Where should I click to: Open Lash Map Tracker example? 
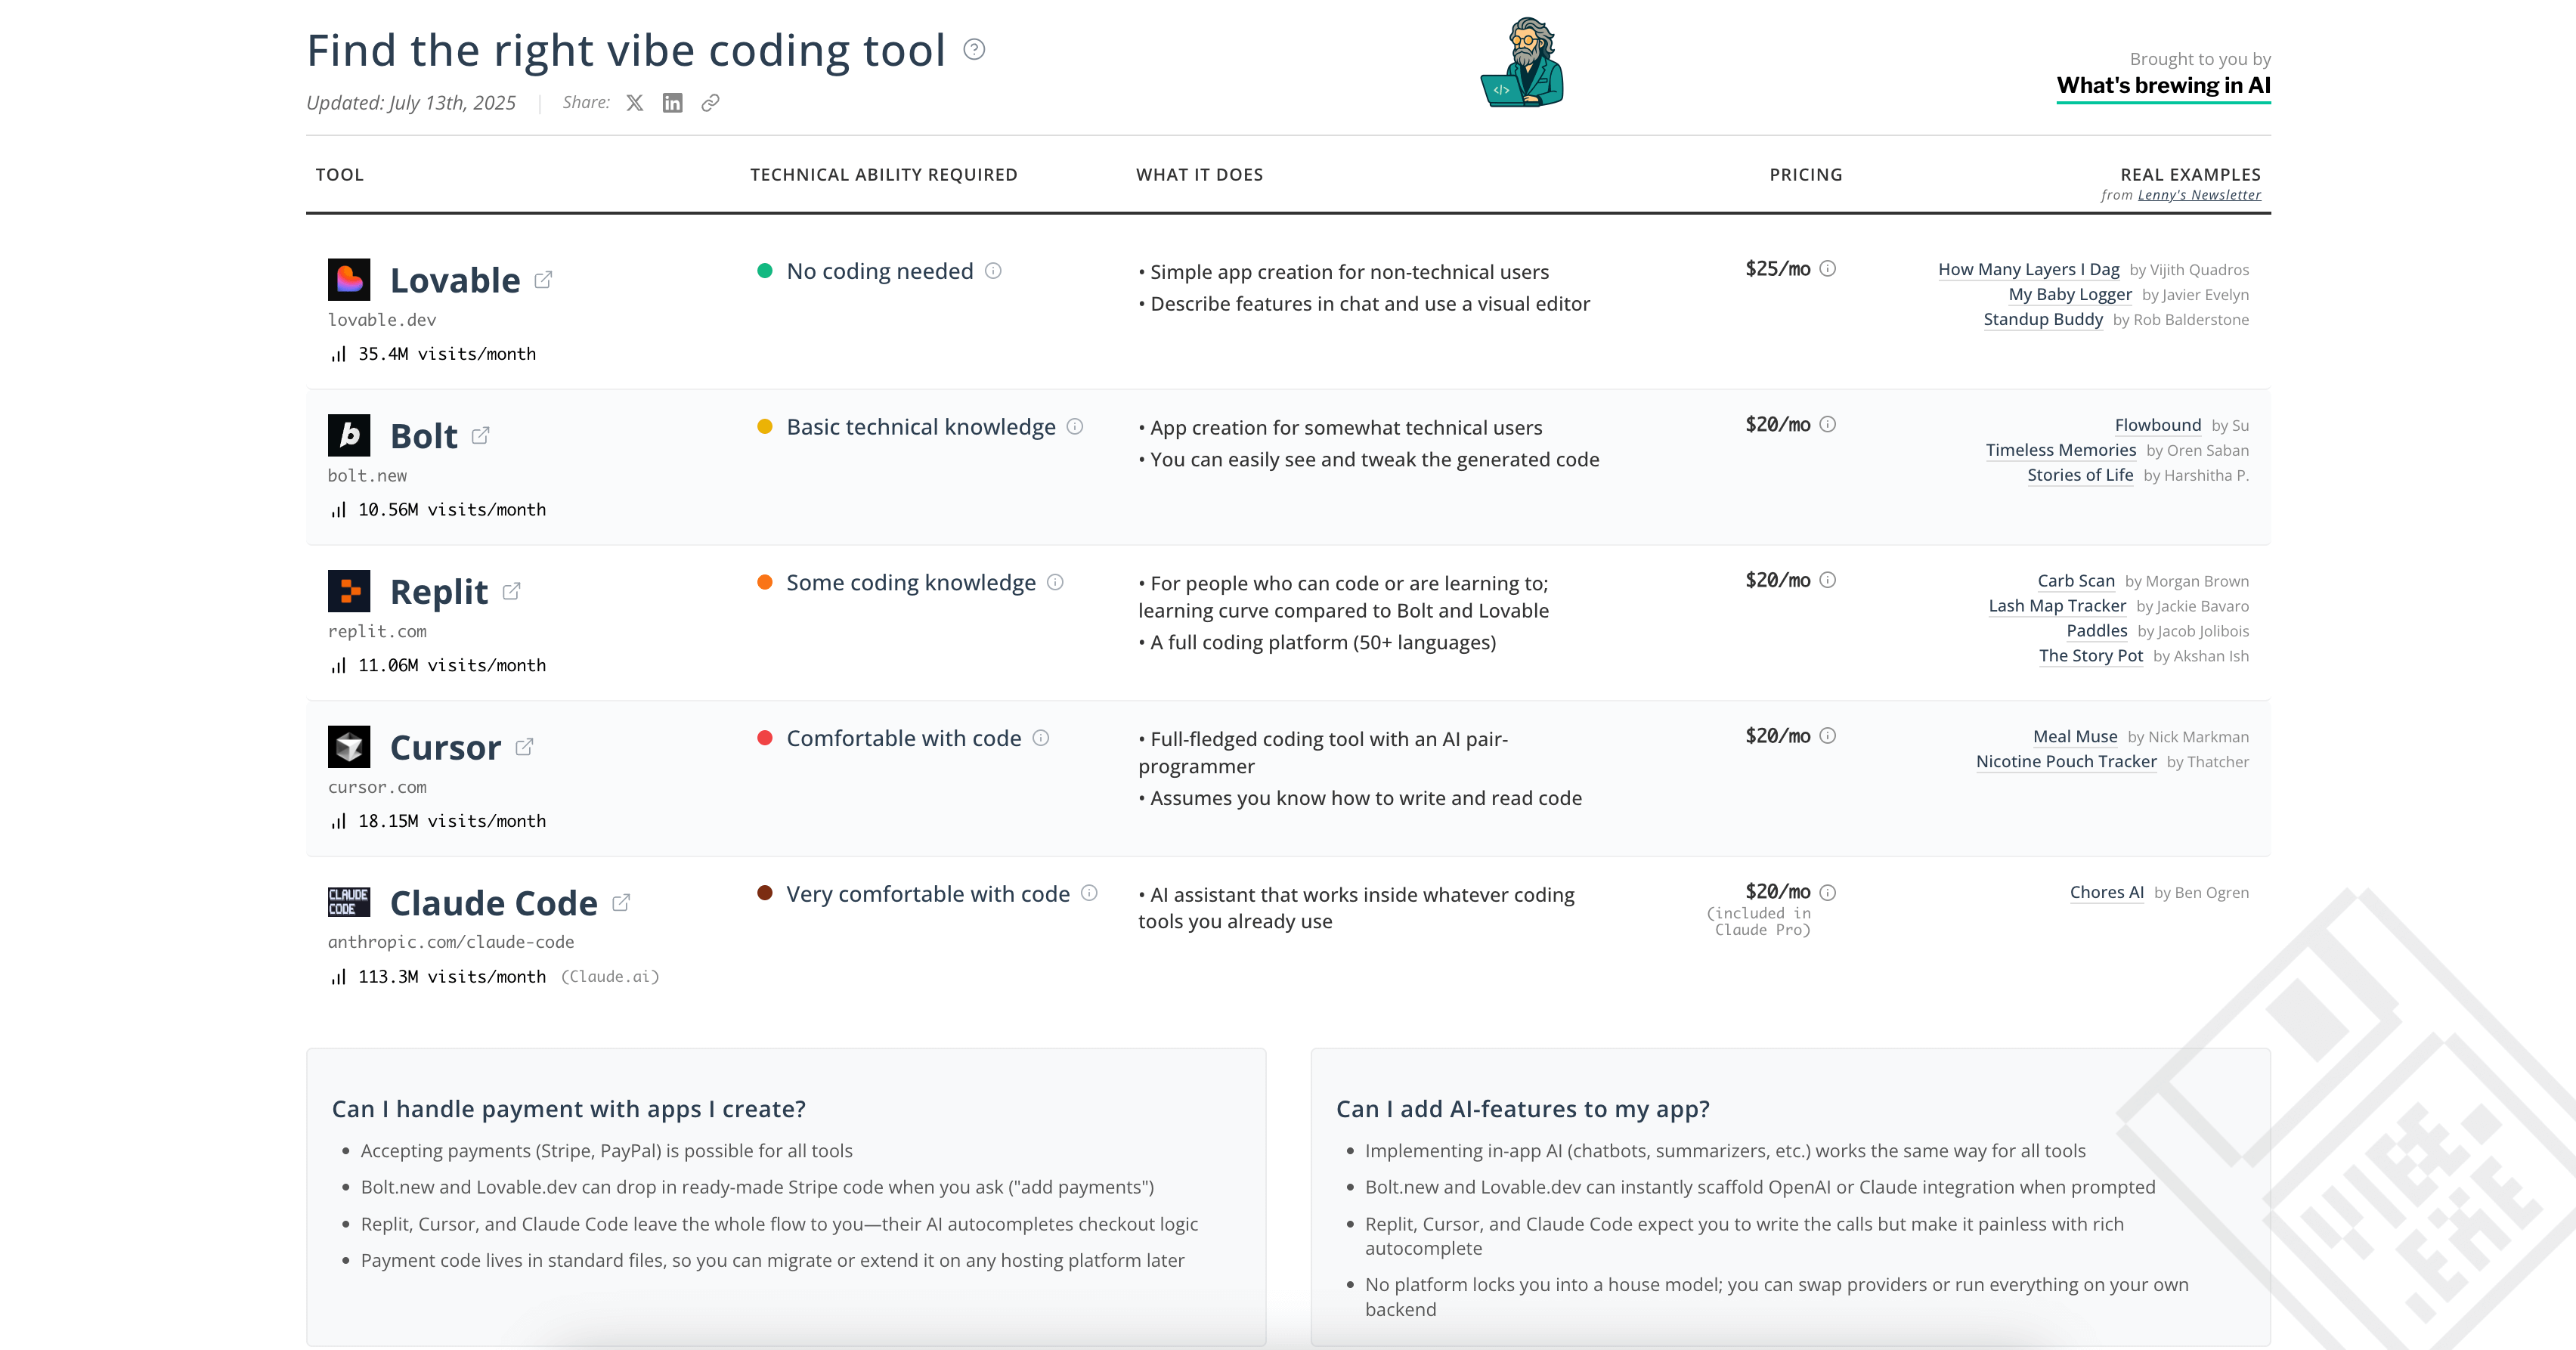[x=2057, y=606]
